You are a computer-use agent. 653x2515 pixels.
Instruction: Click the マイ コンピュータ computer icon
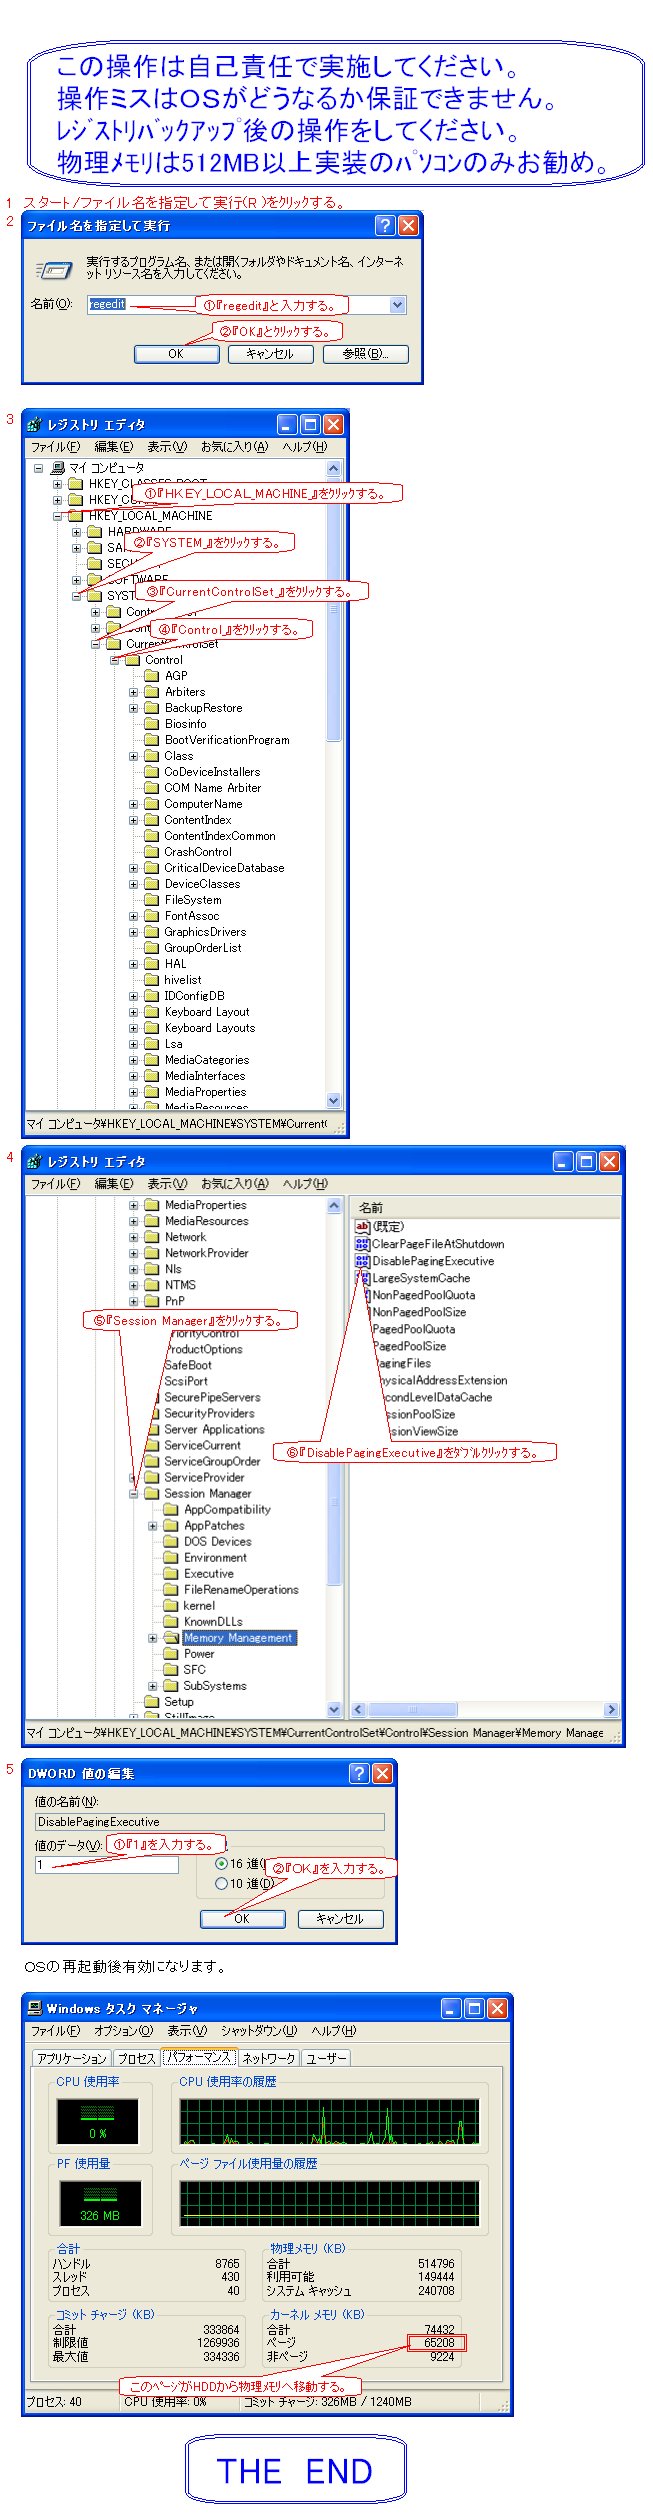pyautogui.click(x=57, y=468)
